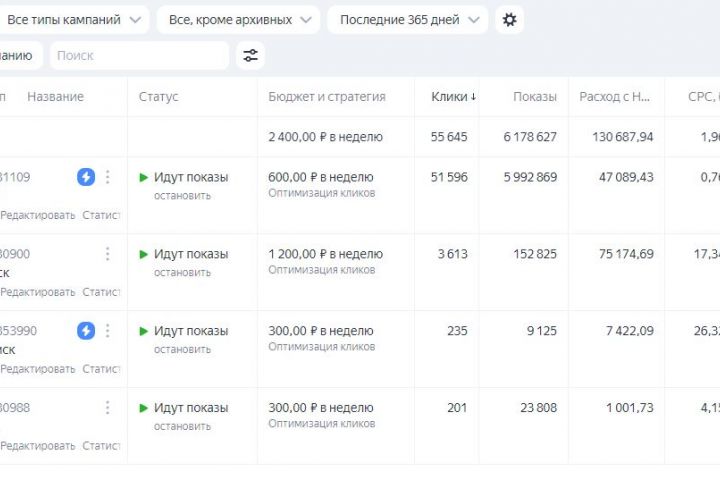This screenshot has height=480, width=720.
Task: Open the "Последние 365 дней" period dropdown
Action: (407, 19)
